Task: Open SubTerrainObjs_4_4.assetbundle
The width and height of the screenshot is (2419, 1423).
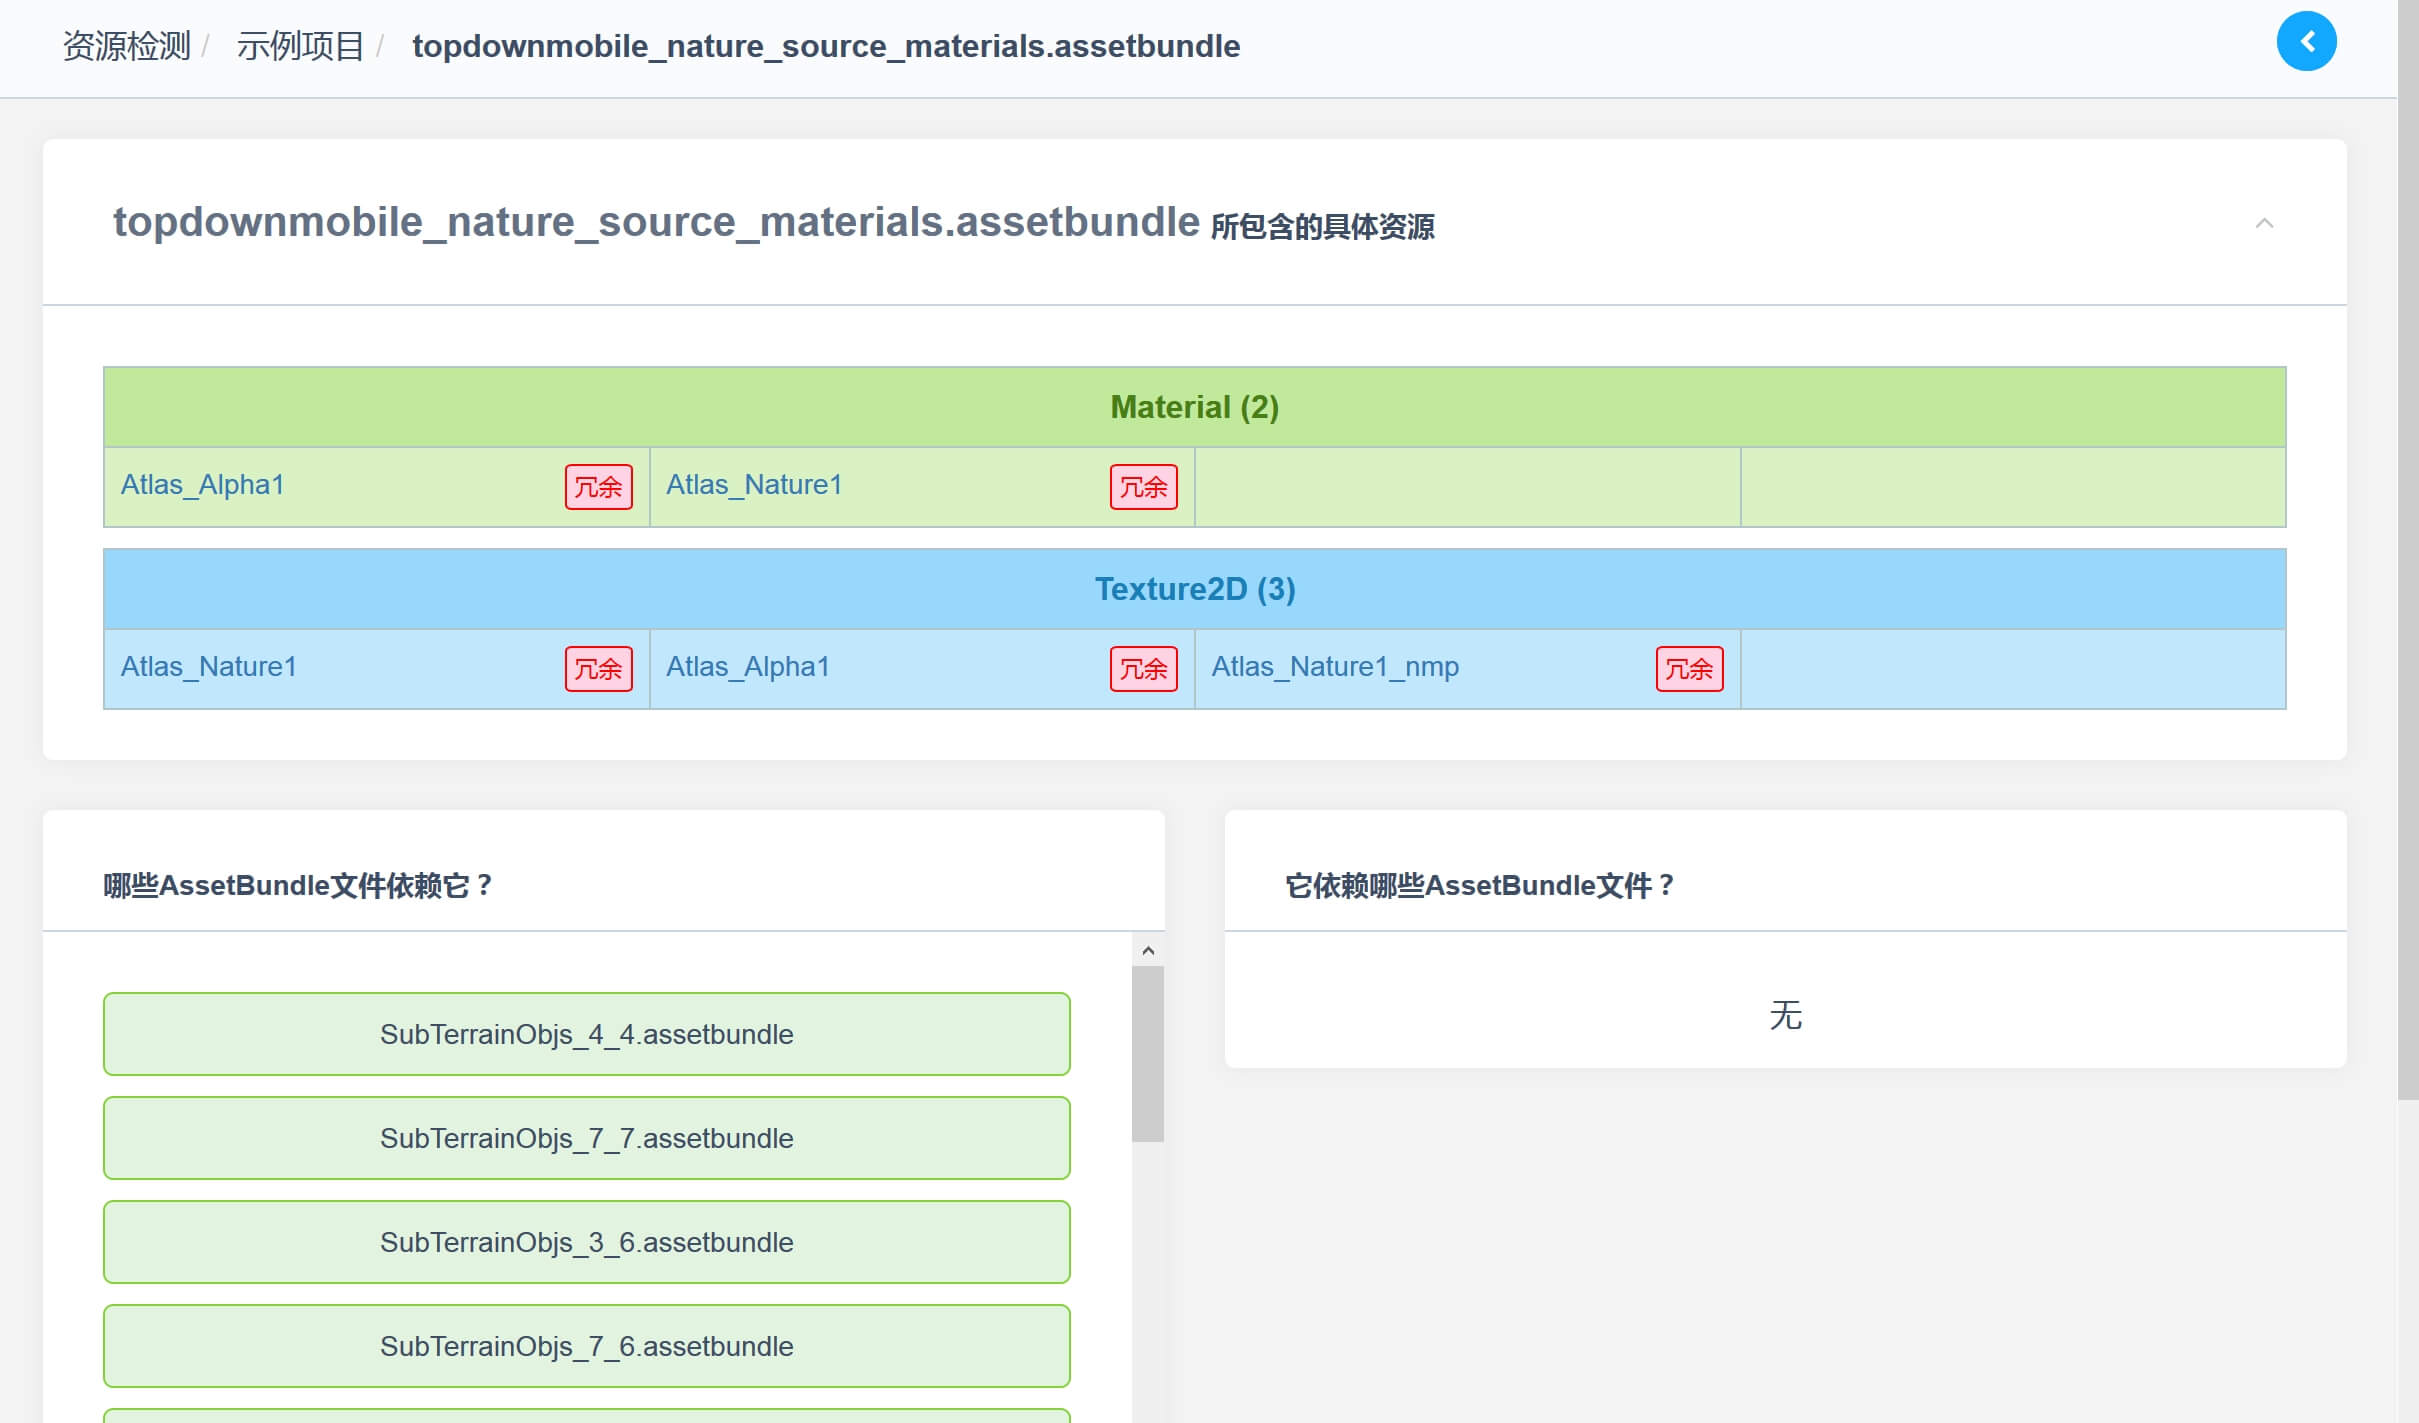Action: click(586, 1034)
